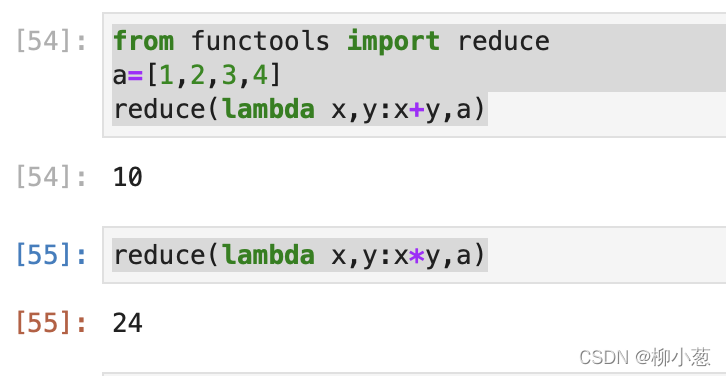Click the purple plus operator in cell 54
726x376 pixels.
click(x=417, y=110)
